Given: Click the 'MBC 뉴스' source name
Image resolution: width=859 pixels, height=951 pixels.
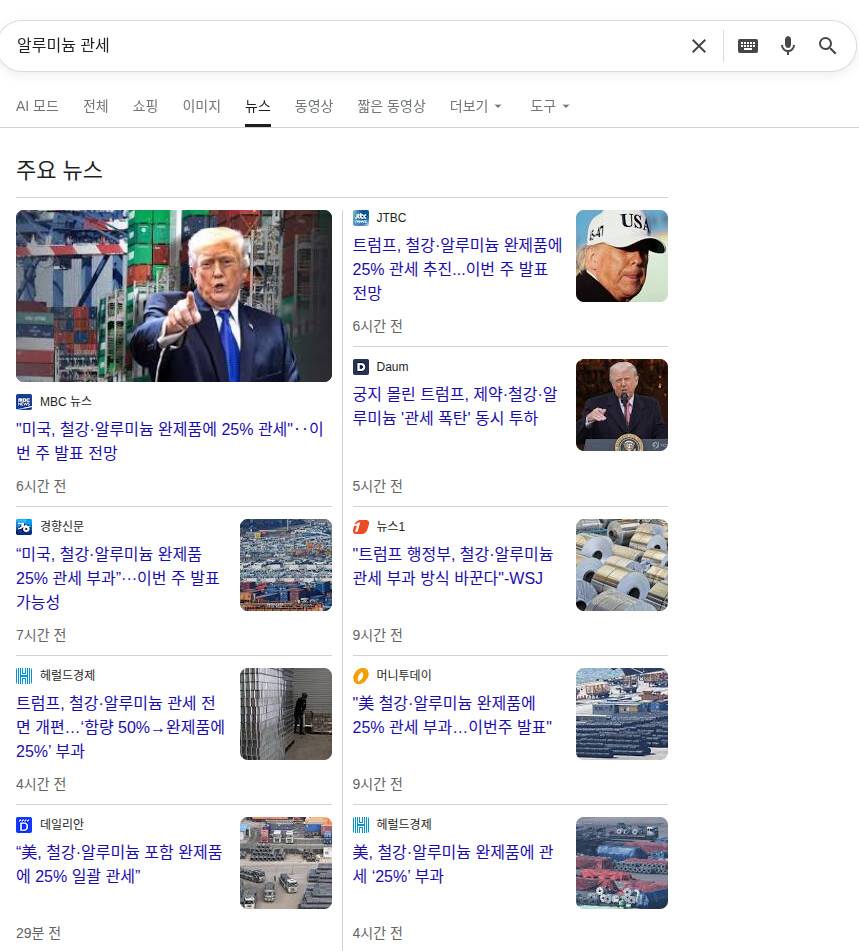Looking at the screenshot, I should point(66,402).
